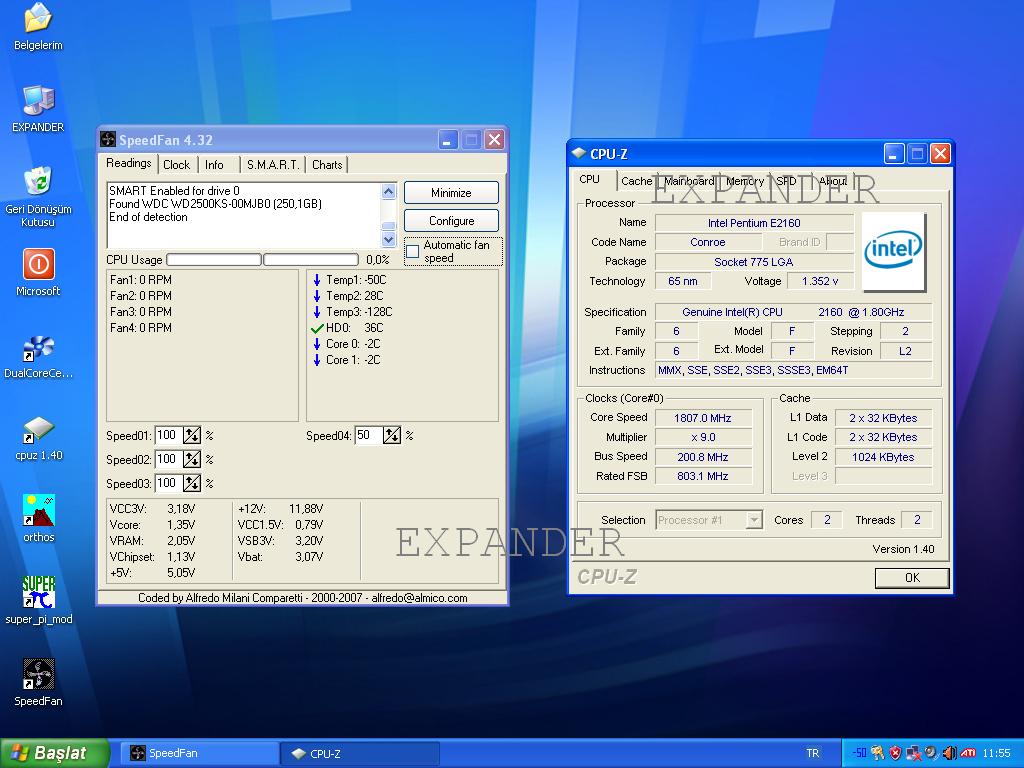Adjust the Speed03 spinner arrows
1024x768 pixels.
[x=192, y=484]
